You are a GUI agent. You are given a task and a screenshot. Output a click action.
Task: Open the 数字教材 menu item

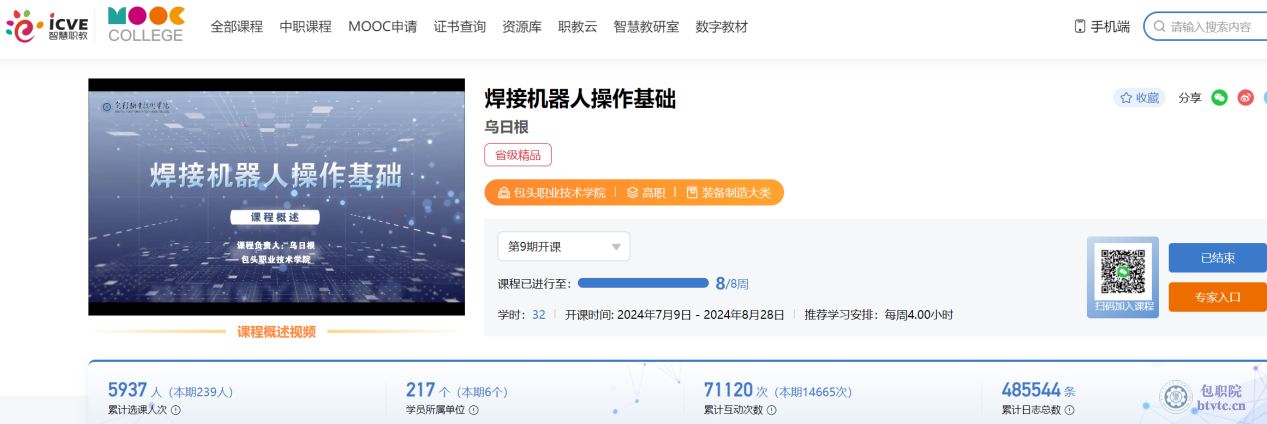click(721, 27)
